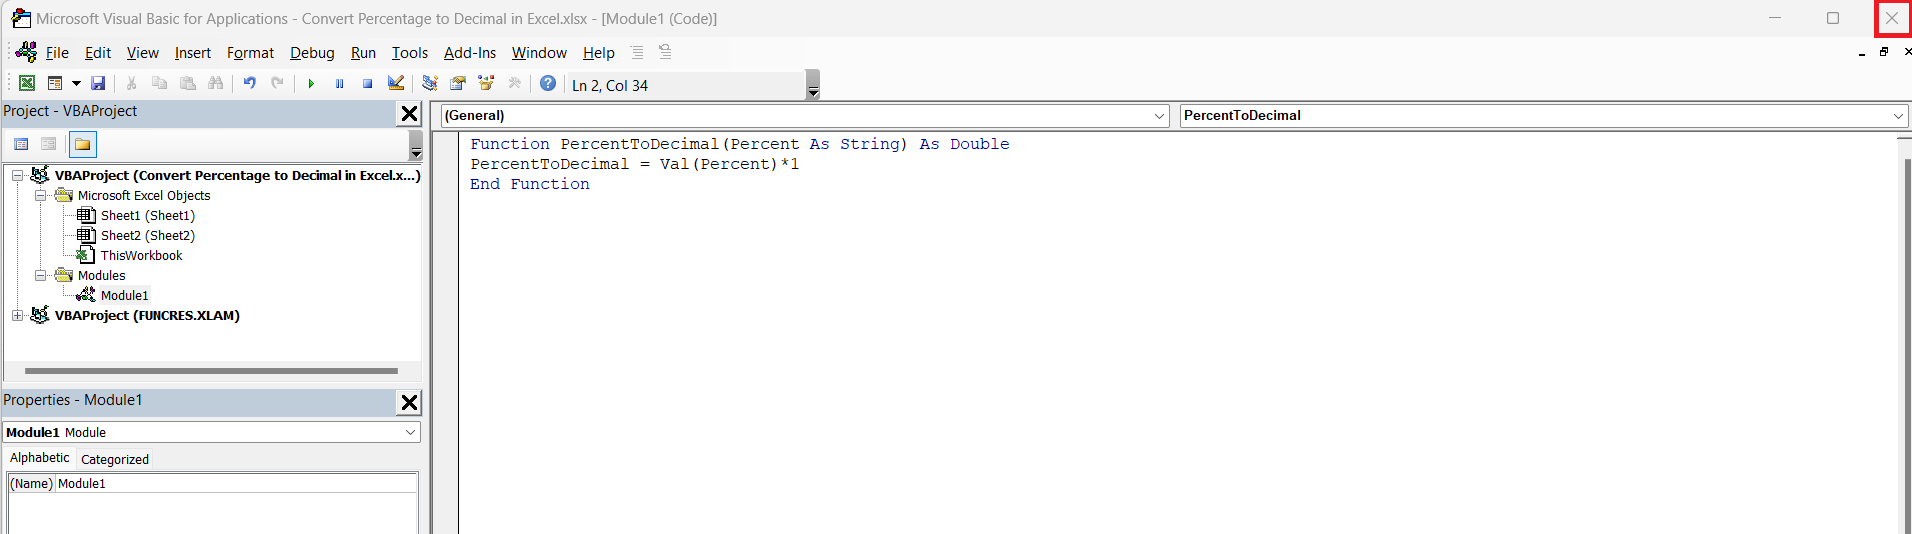Expand VBAProject (FUNCRES.XLAM) node
1912x534 pixels.
pyautogui.click(x=17, y=315)
